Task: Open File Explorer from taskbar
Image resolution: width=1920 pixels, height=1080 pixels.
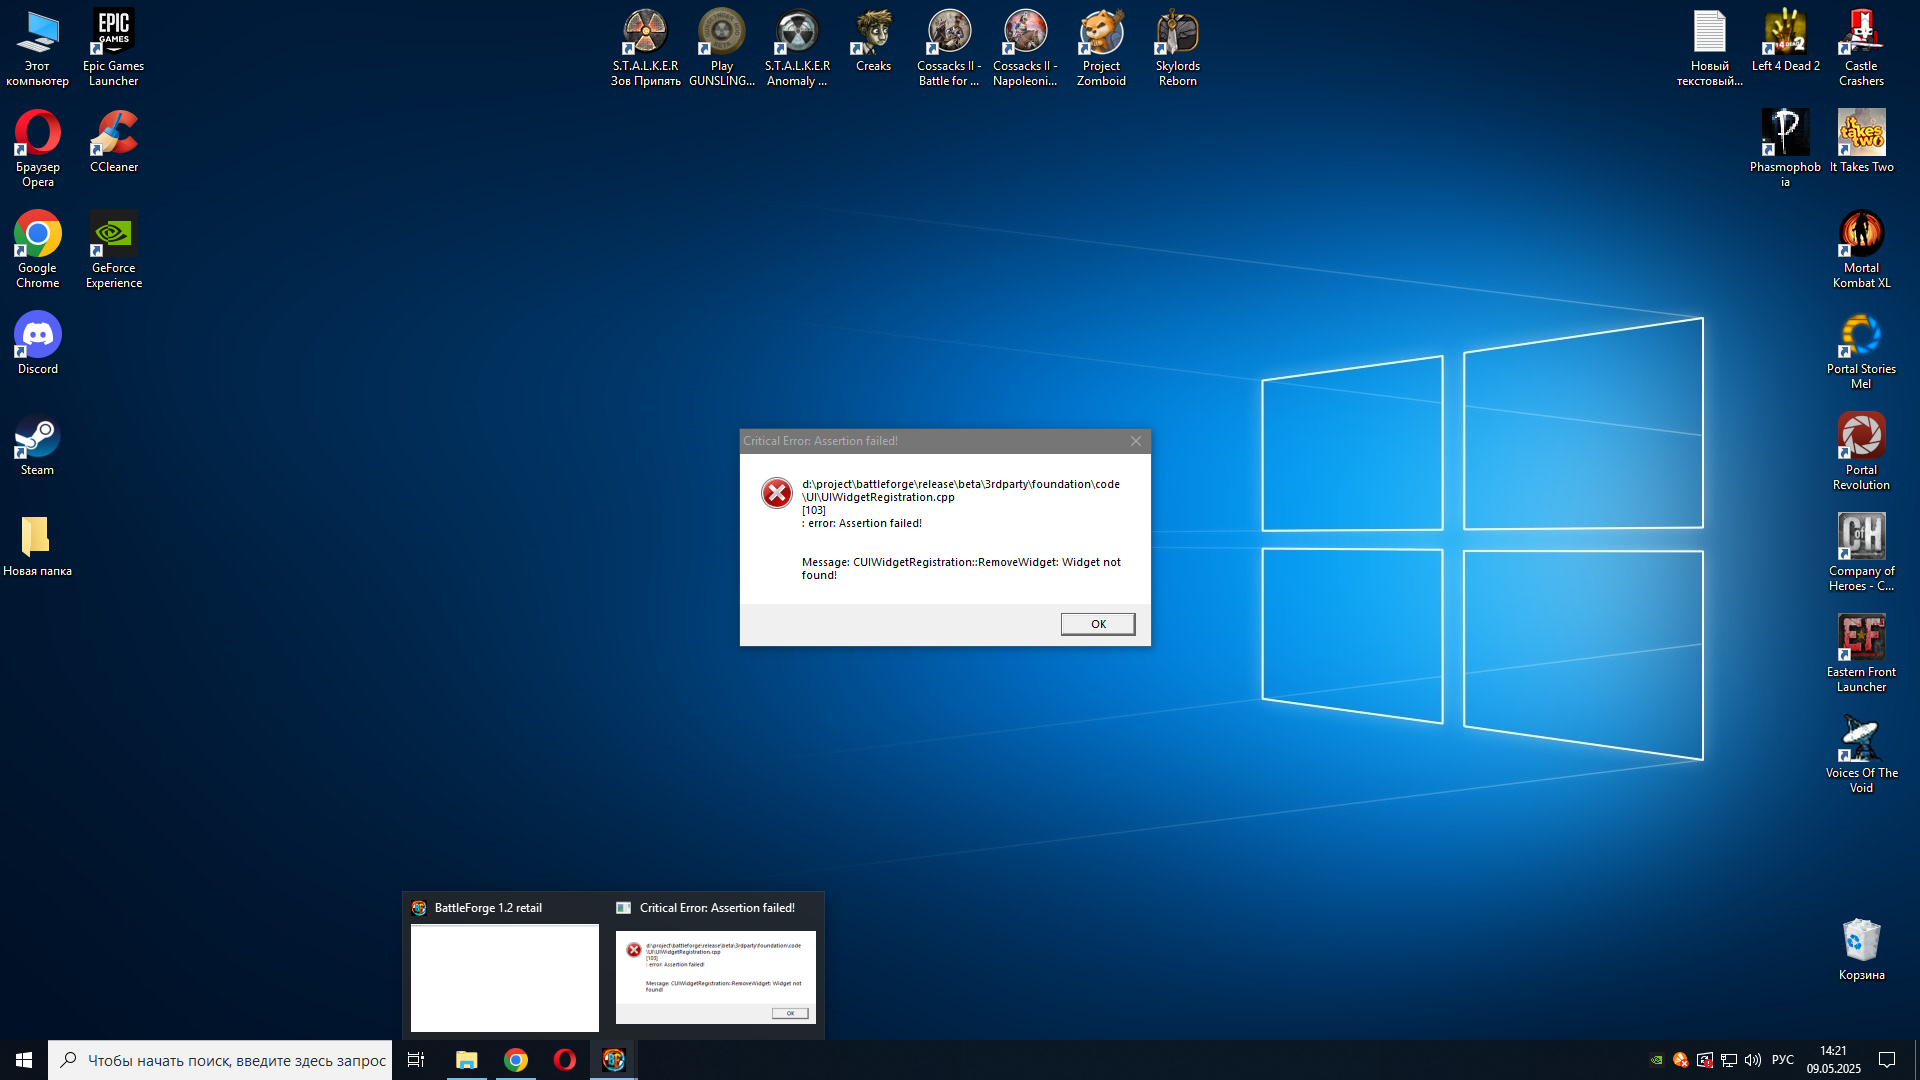Action: tap(466, 1060)
